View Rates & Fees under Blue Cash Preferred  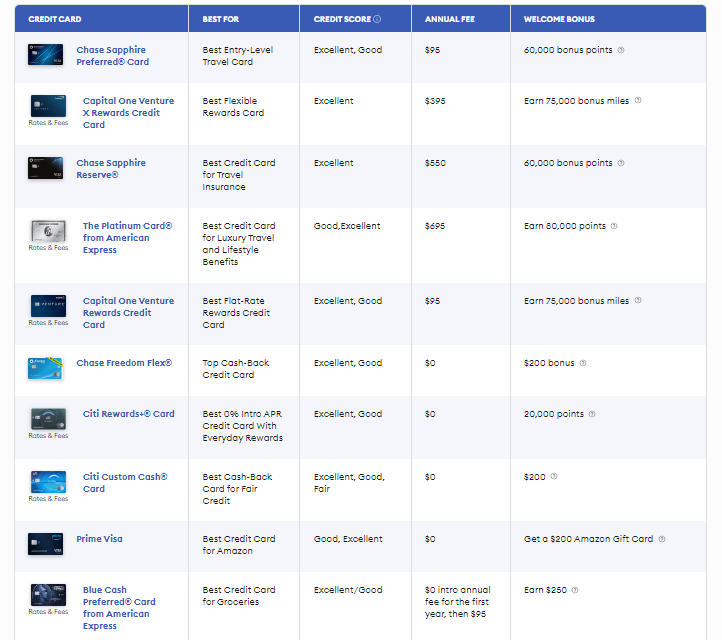click(x=48, y=612)
